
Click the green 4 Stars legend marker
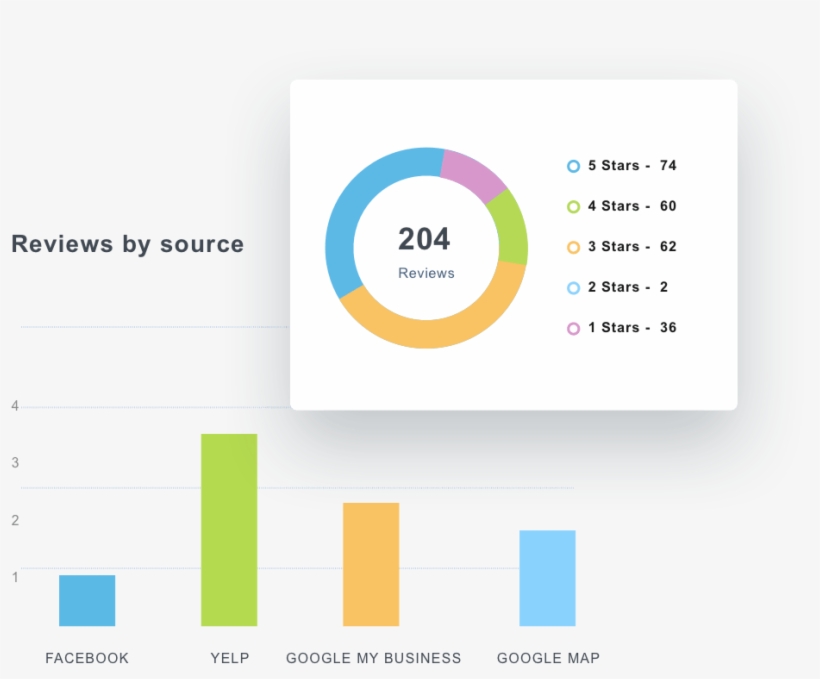(x=572, y=206)
